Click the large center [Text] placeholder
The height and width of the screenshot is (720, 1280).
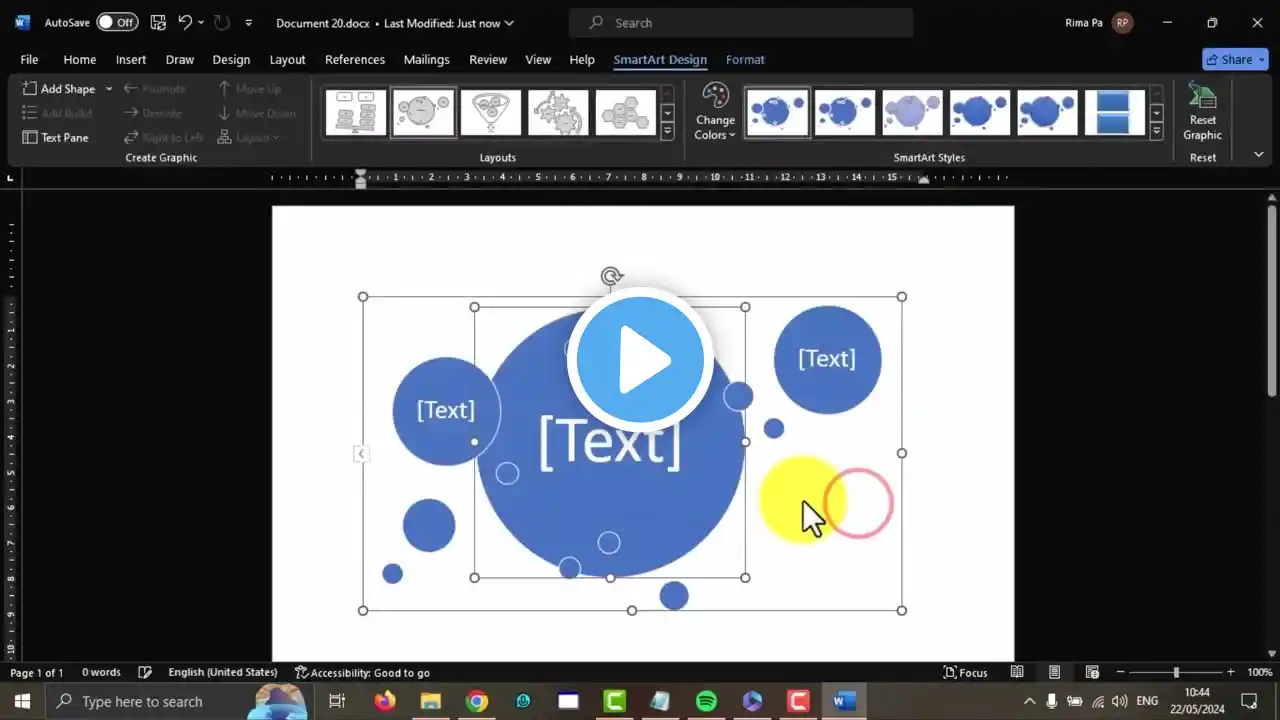click(x=610, y=441)
